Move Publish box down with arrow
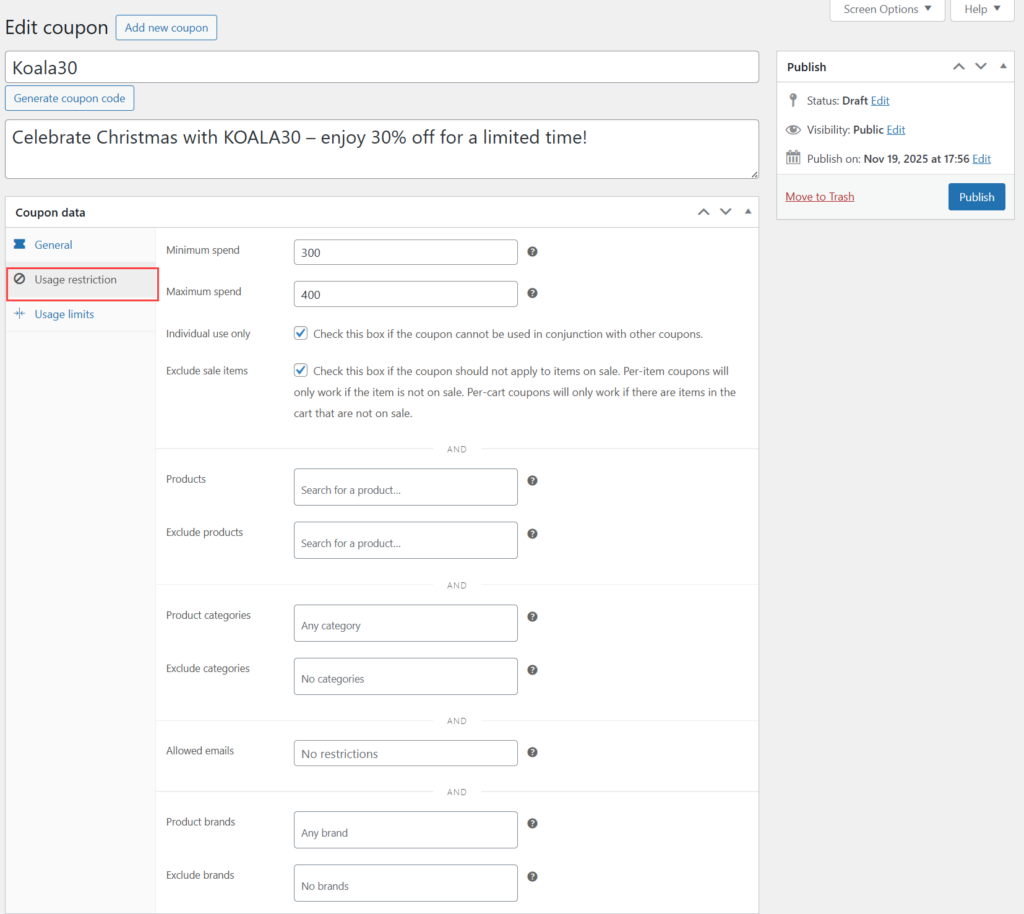The image size is (1024, 914). click(981, 67)
